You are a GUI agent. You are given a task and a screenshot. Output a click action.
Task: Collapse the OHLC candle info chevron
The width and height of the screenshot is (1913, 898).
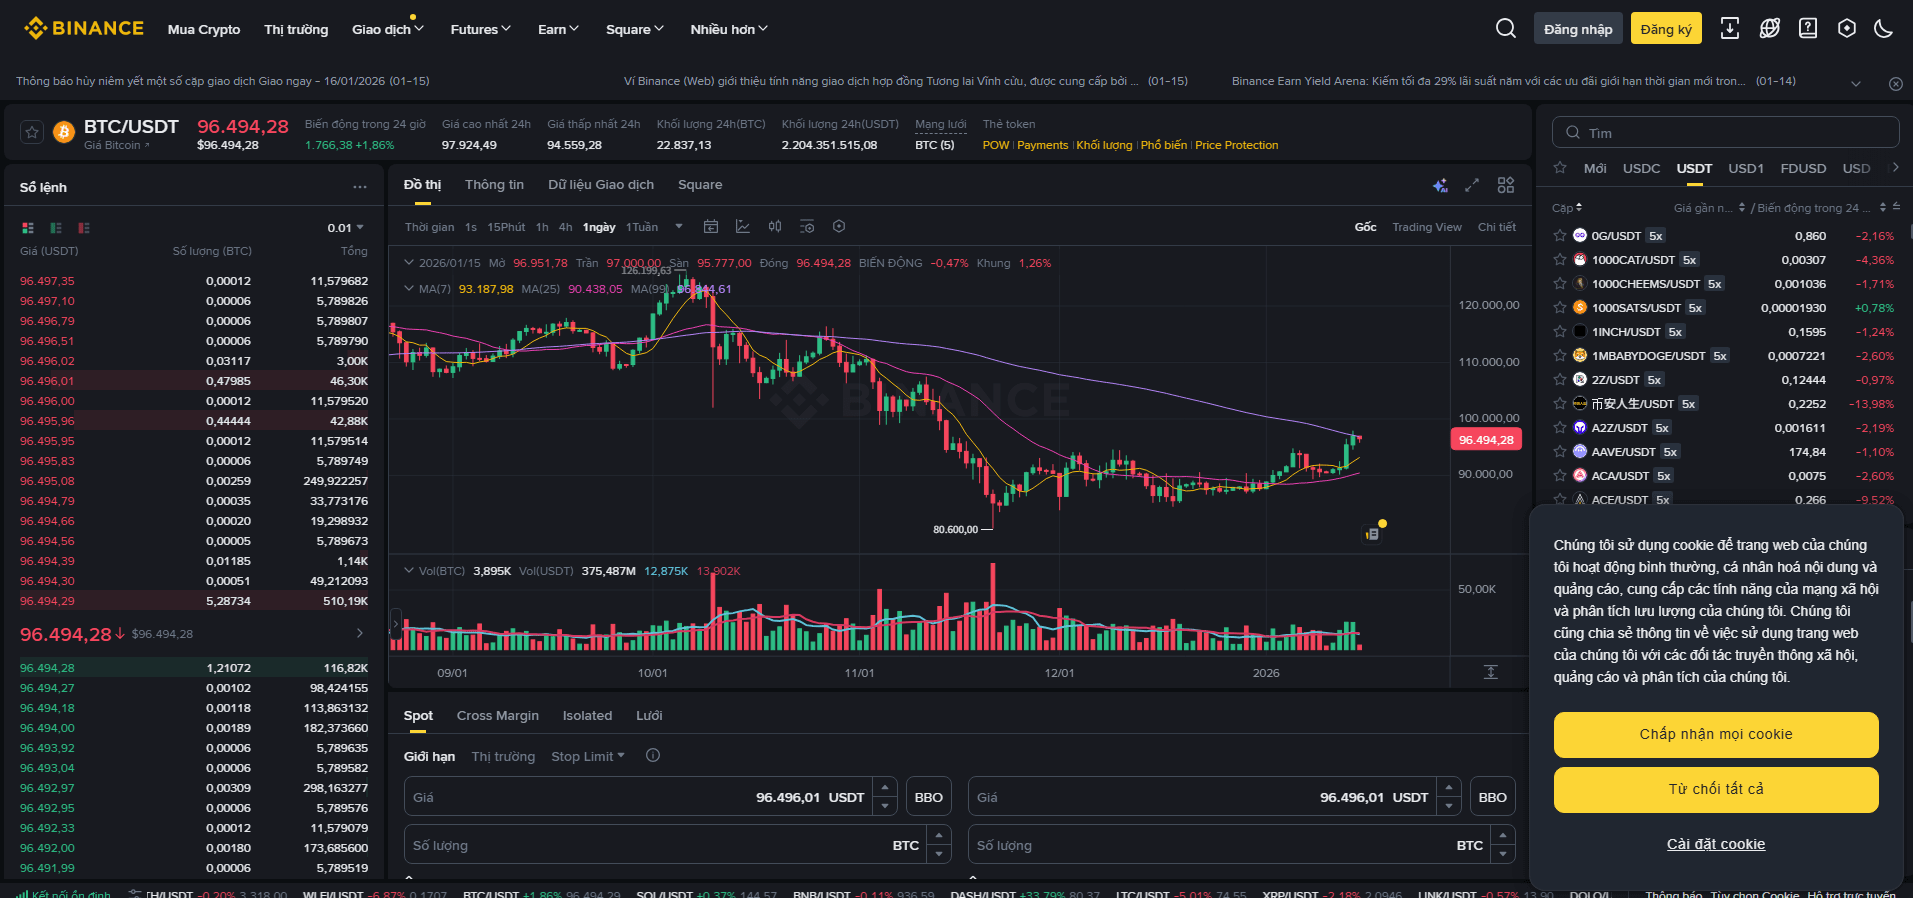(409, 263)
